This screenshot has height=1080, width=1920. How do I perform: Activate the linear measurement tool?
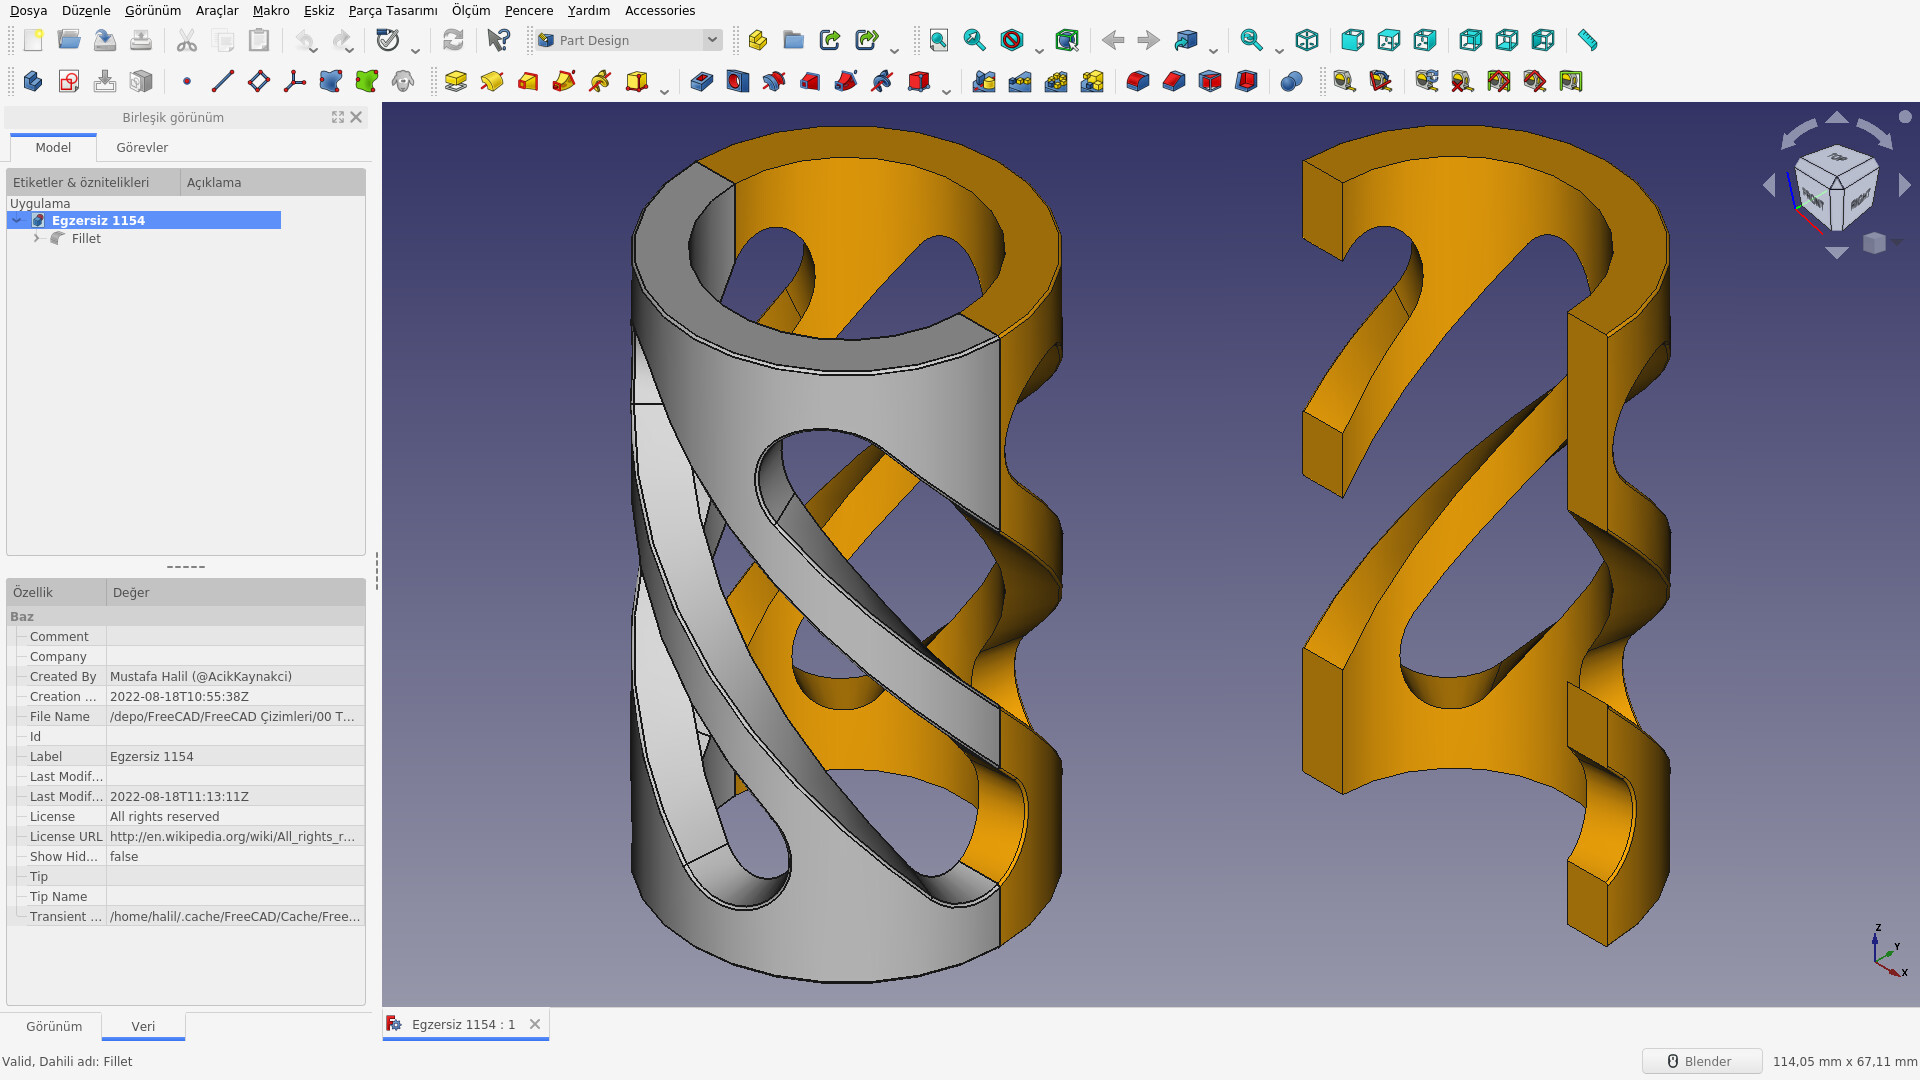coord(1344,81)
